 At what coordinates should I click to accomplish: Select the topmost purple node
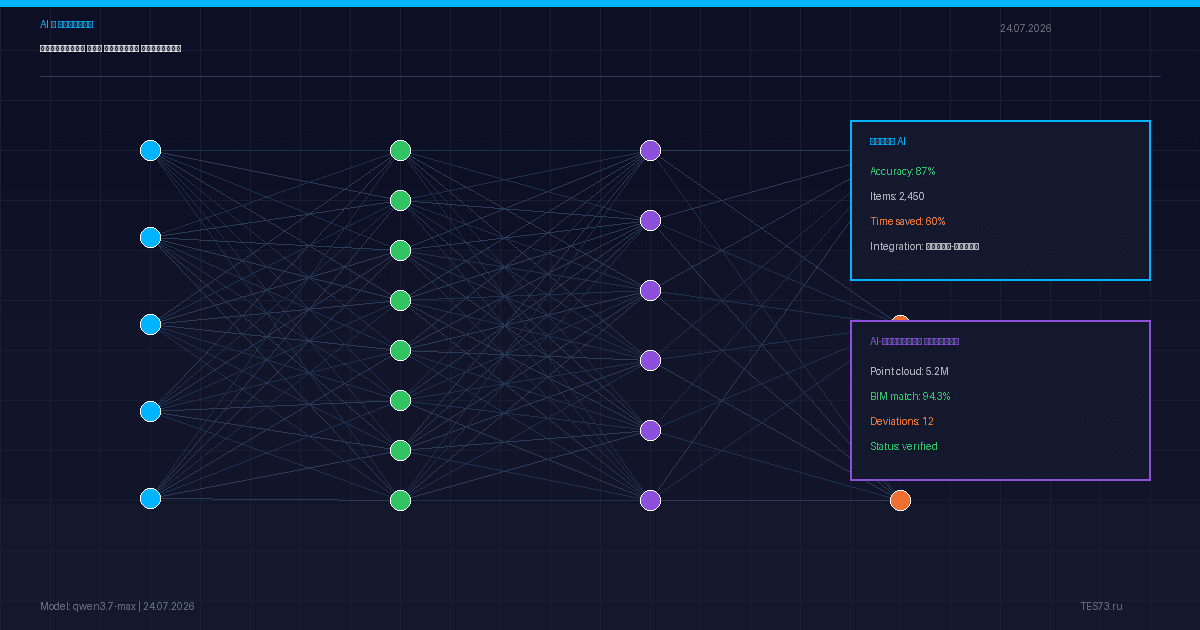[x=650, y=150]
